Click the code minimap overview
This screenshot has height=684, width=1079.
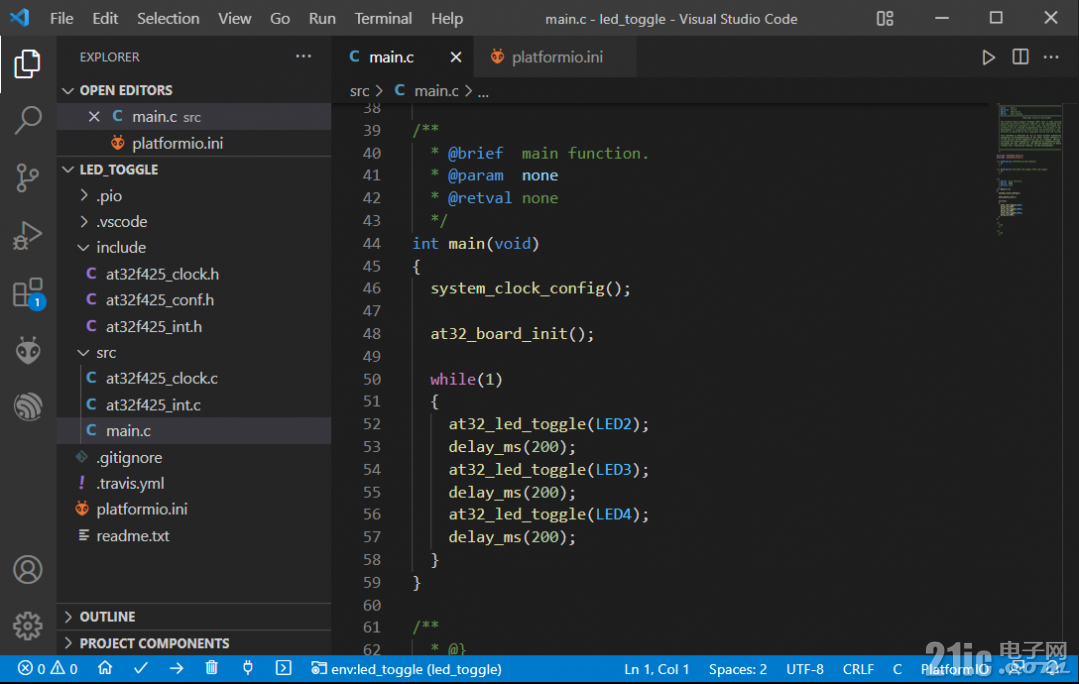coord(1029,170)
